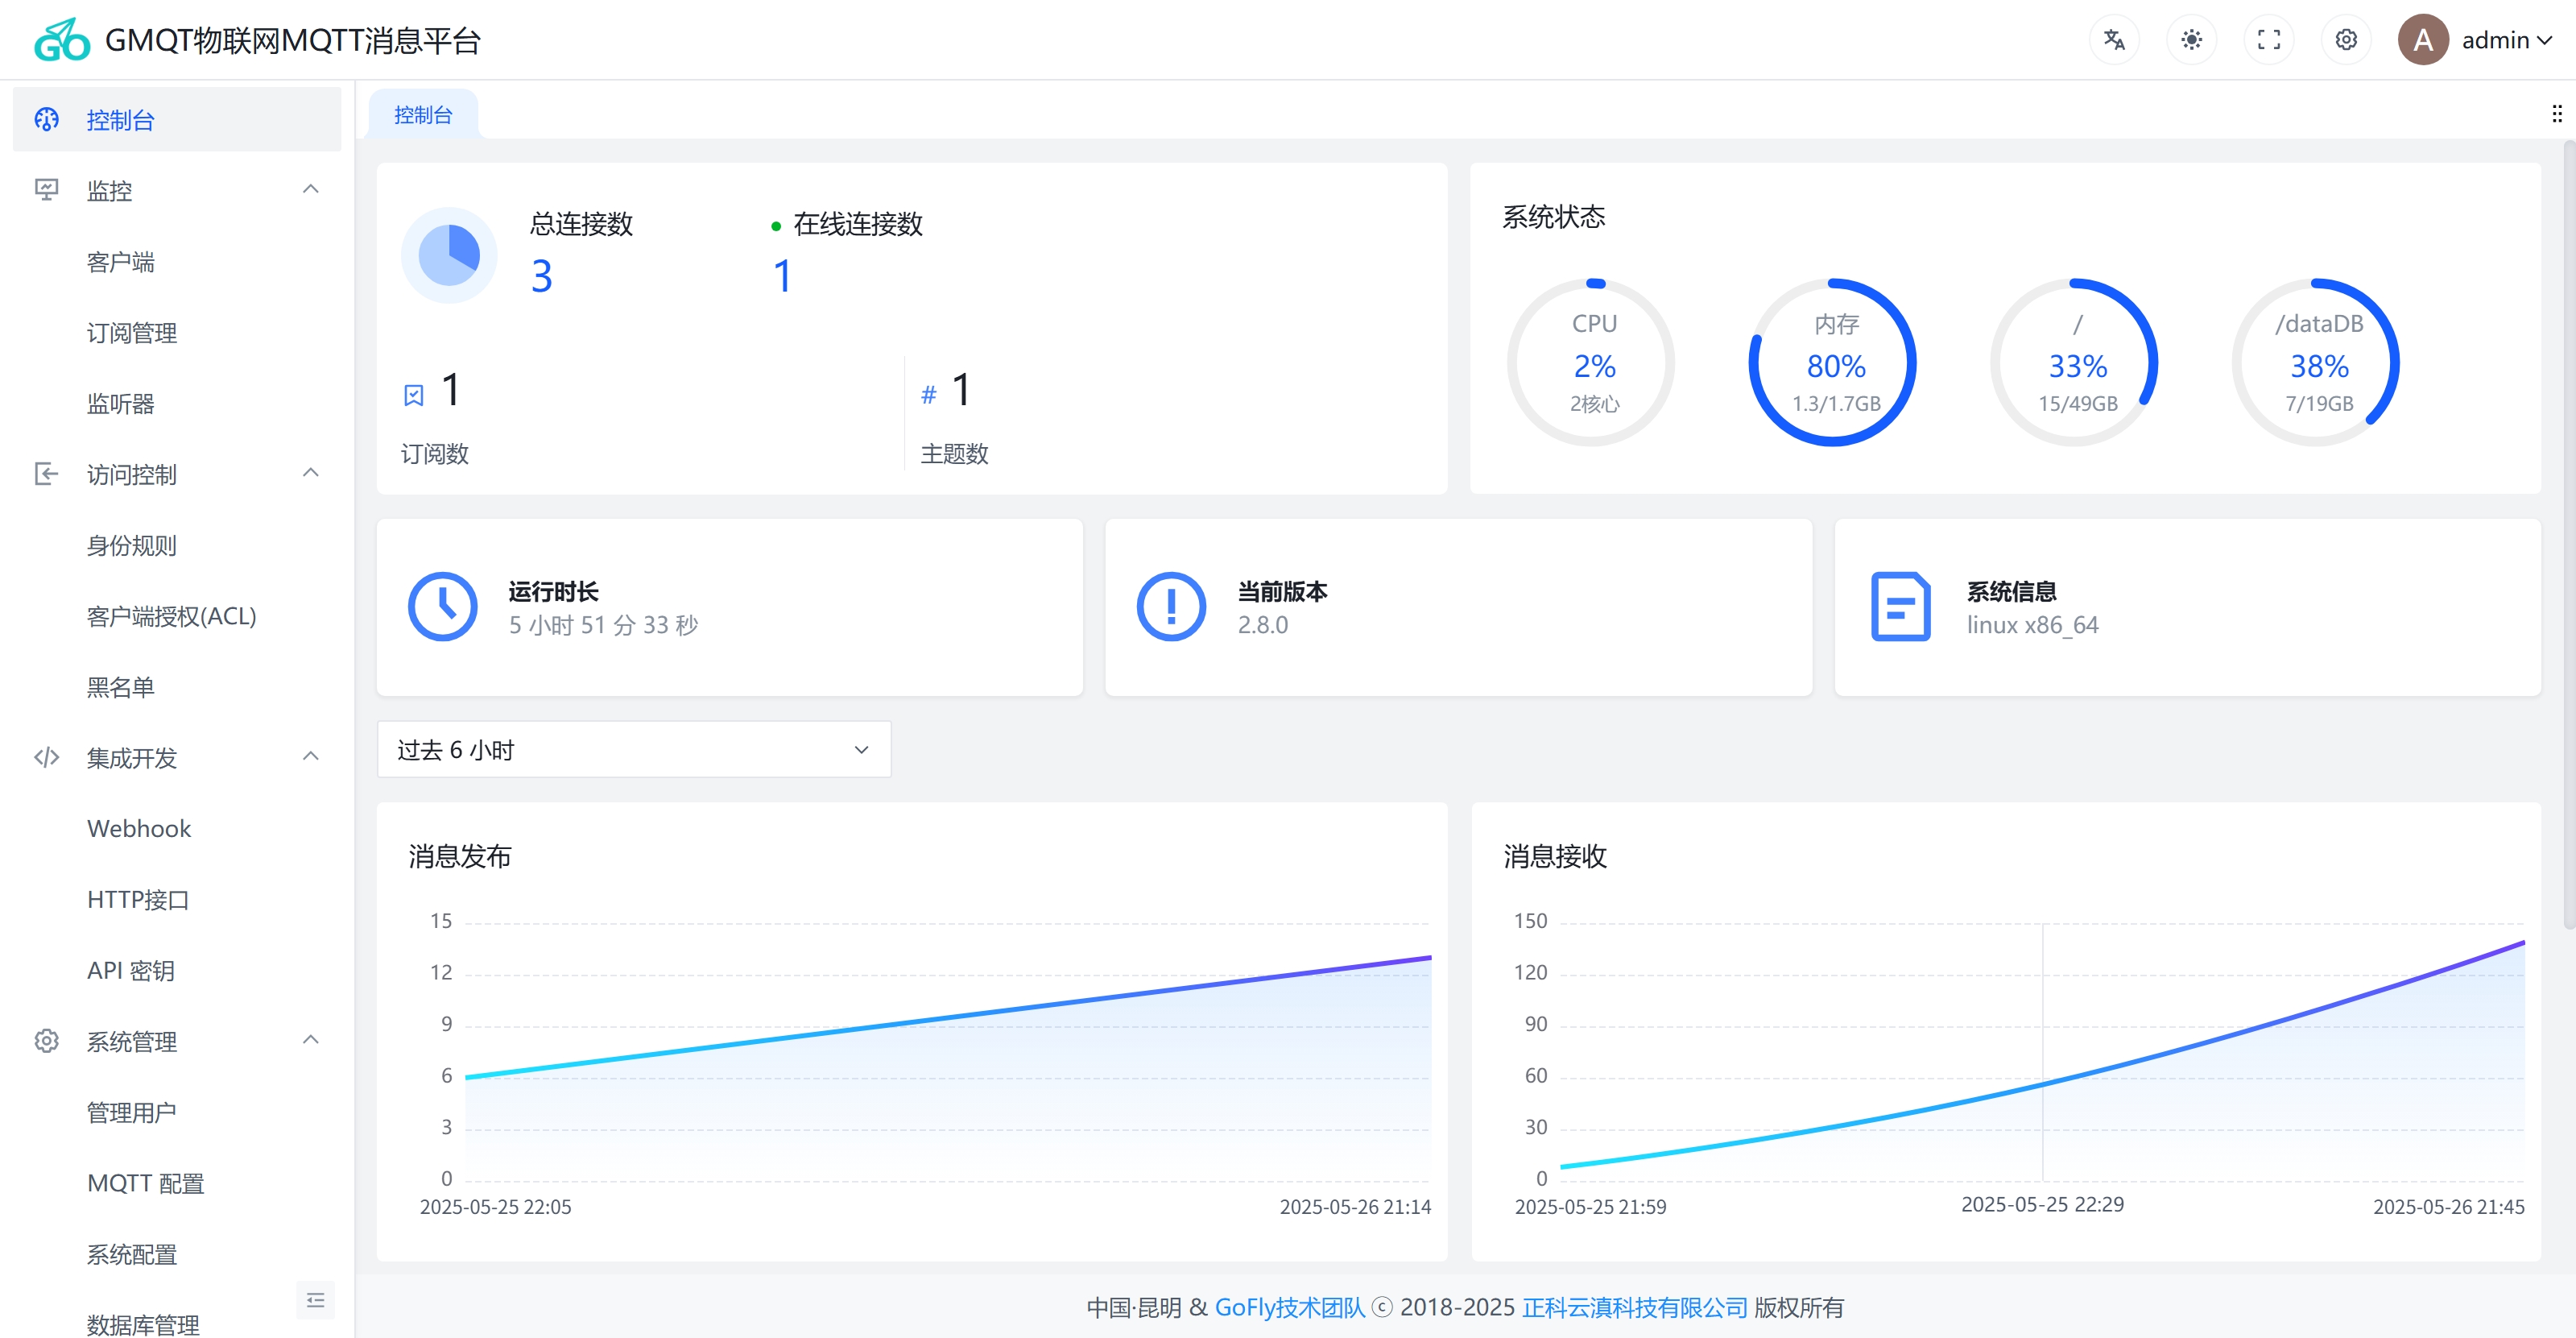2576x1338 pixels.
Task: Collapse the sidebar with the bottom toggle
Action: 315,1299
